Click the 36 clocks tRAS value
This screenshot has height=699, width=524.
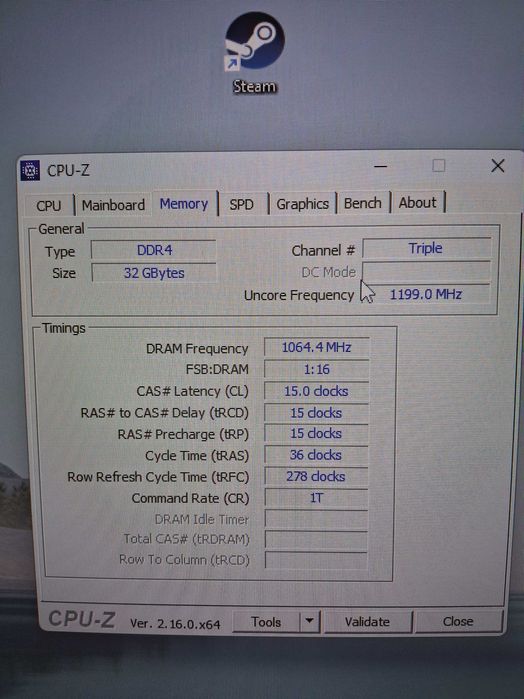coord(316,455)
